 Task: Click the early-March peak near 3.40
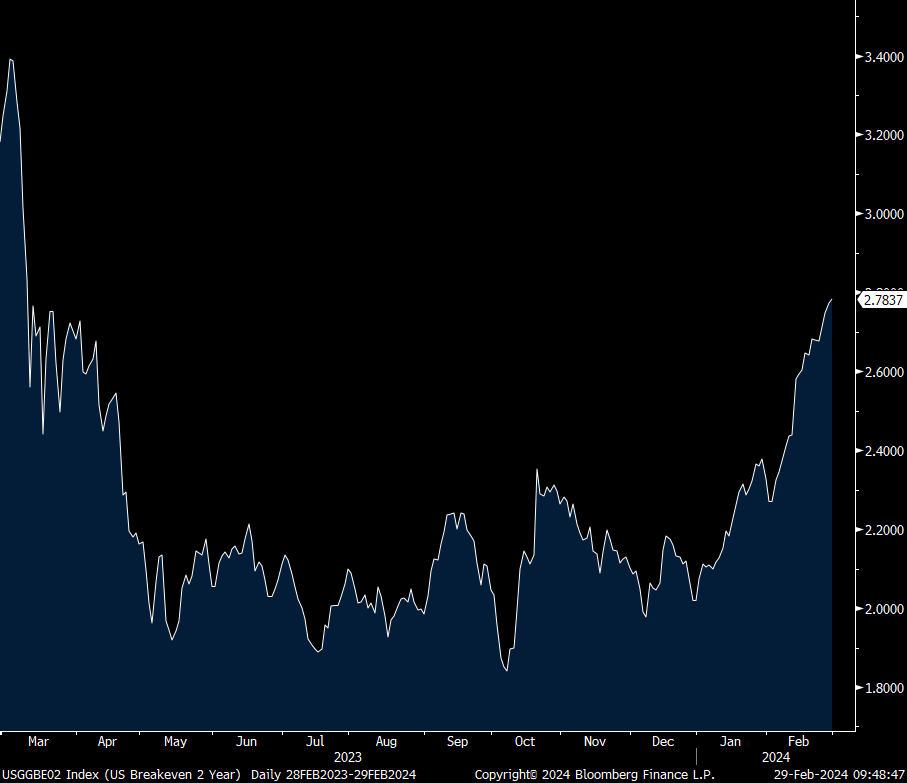pos(10,60)
